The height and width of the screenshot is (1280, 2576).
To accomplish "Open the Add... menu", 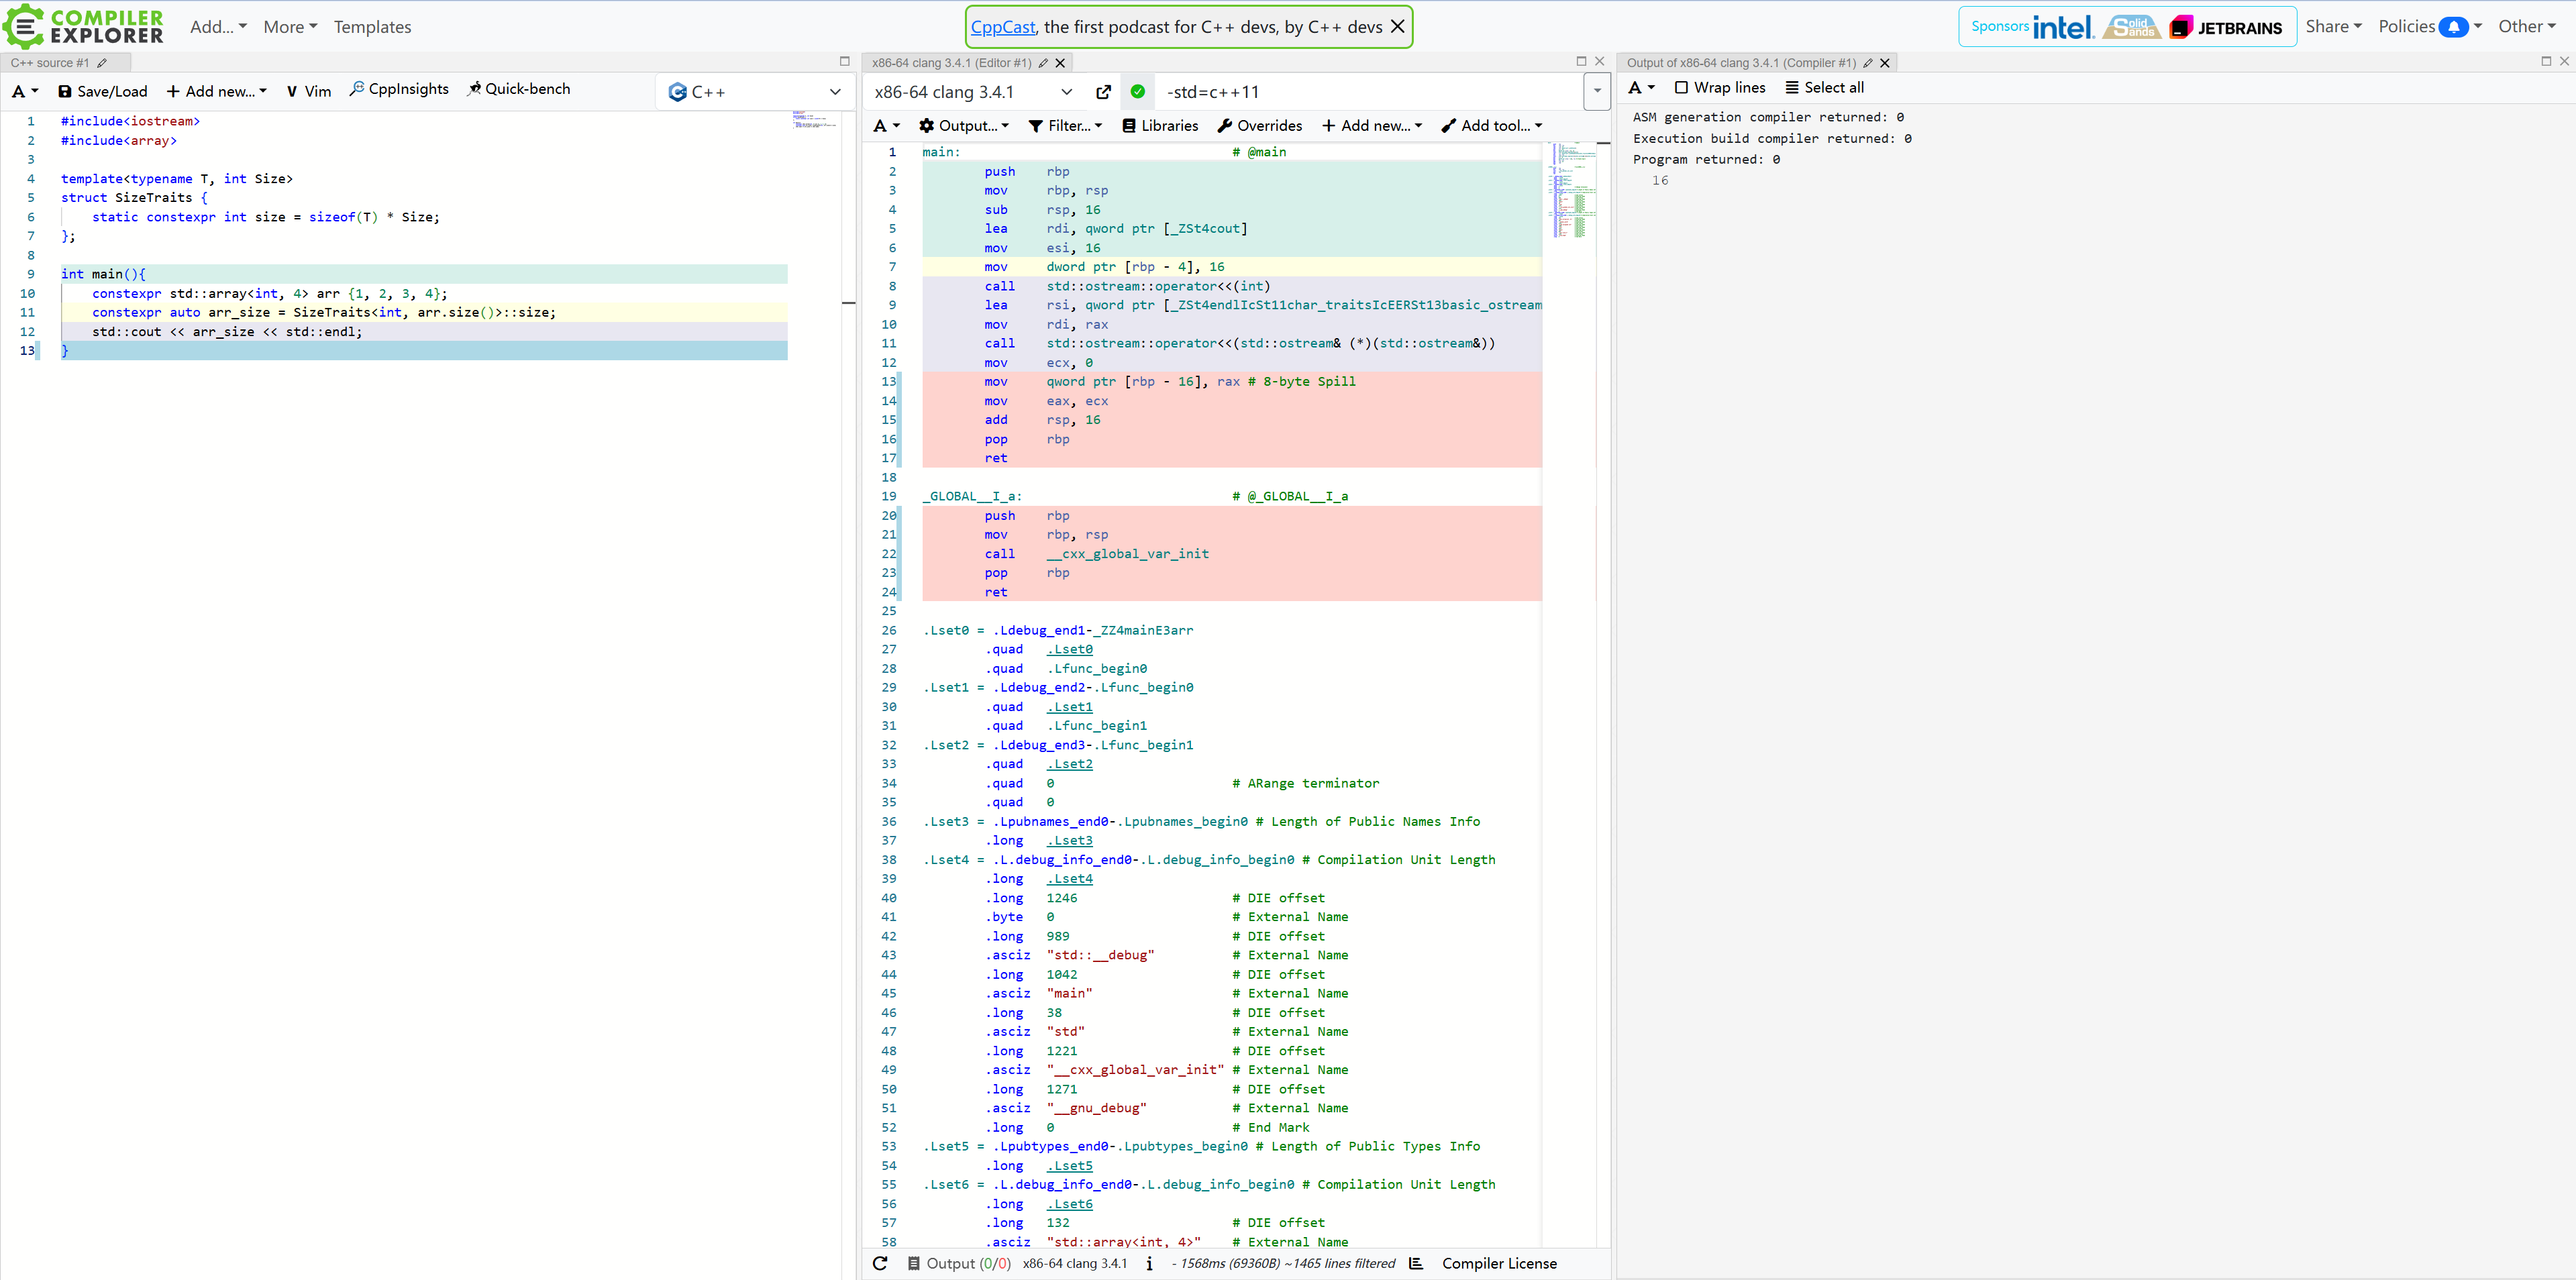I will 218,27.
